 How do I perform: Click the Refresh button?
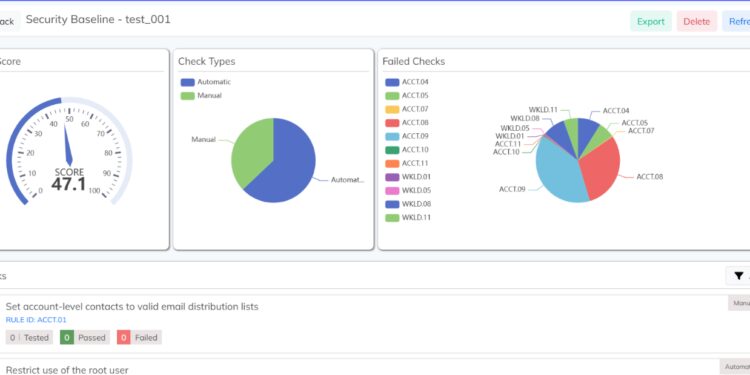pyautogui.click(x=737, y=22)
